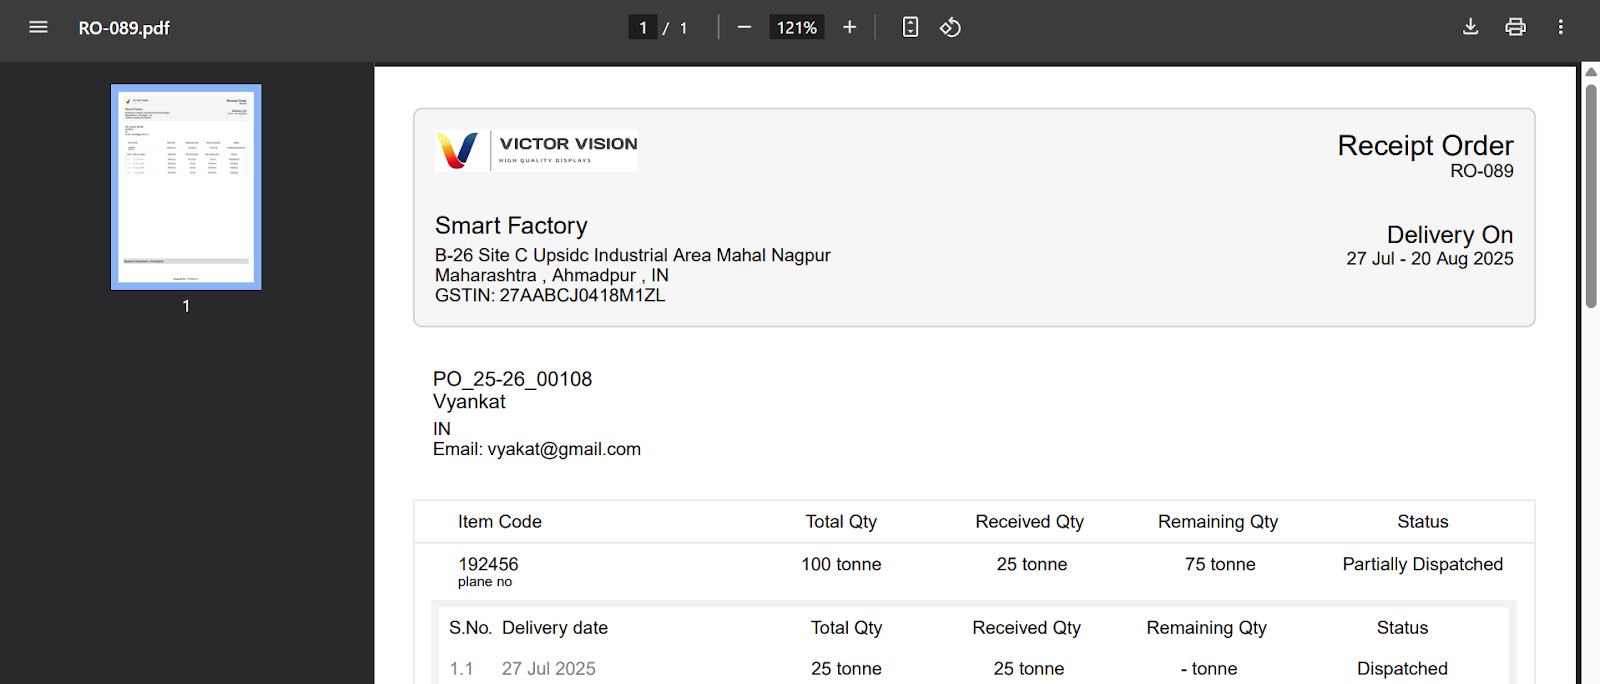Click the scroll up arrow at the top of the scrollbar
Image resolution: width=1600 pixels, height=684 pixels.
[x=1591, y=72]
